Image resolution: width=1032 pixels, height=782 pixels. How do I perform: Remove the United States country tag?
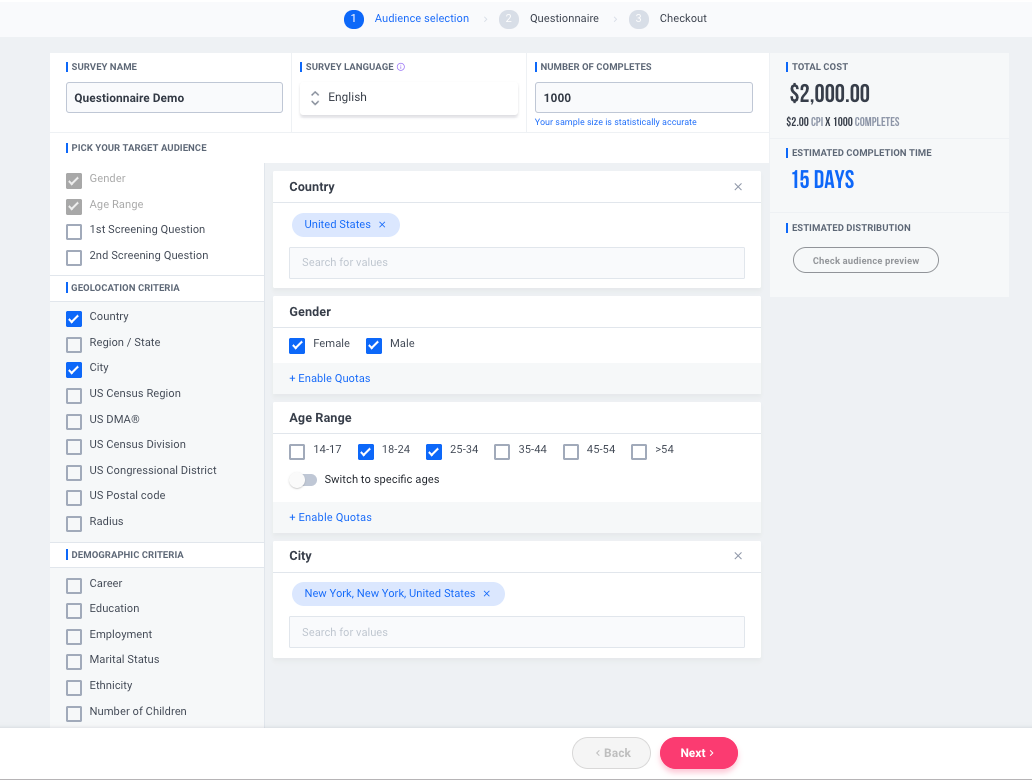point(382,224)
